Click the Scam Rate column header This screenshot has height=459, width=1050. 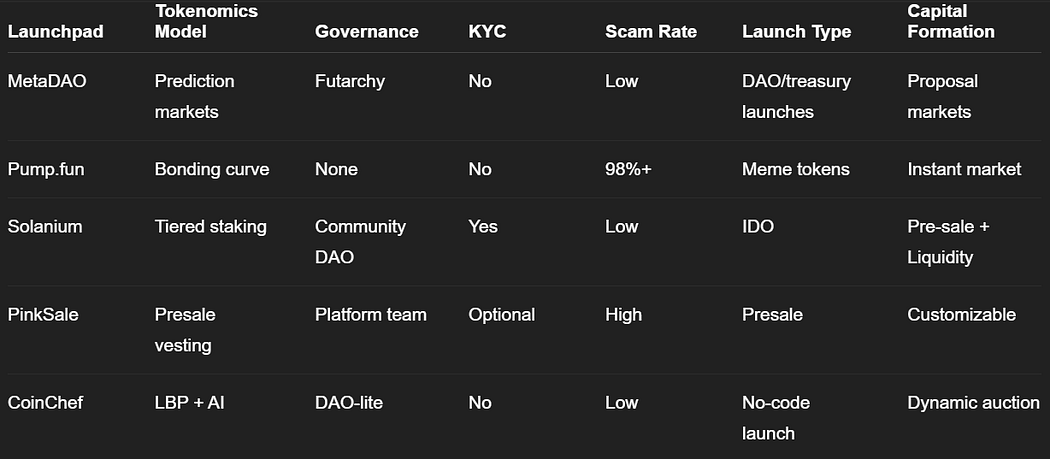click(651, 31)
